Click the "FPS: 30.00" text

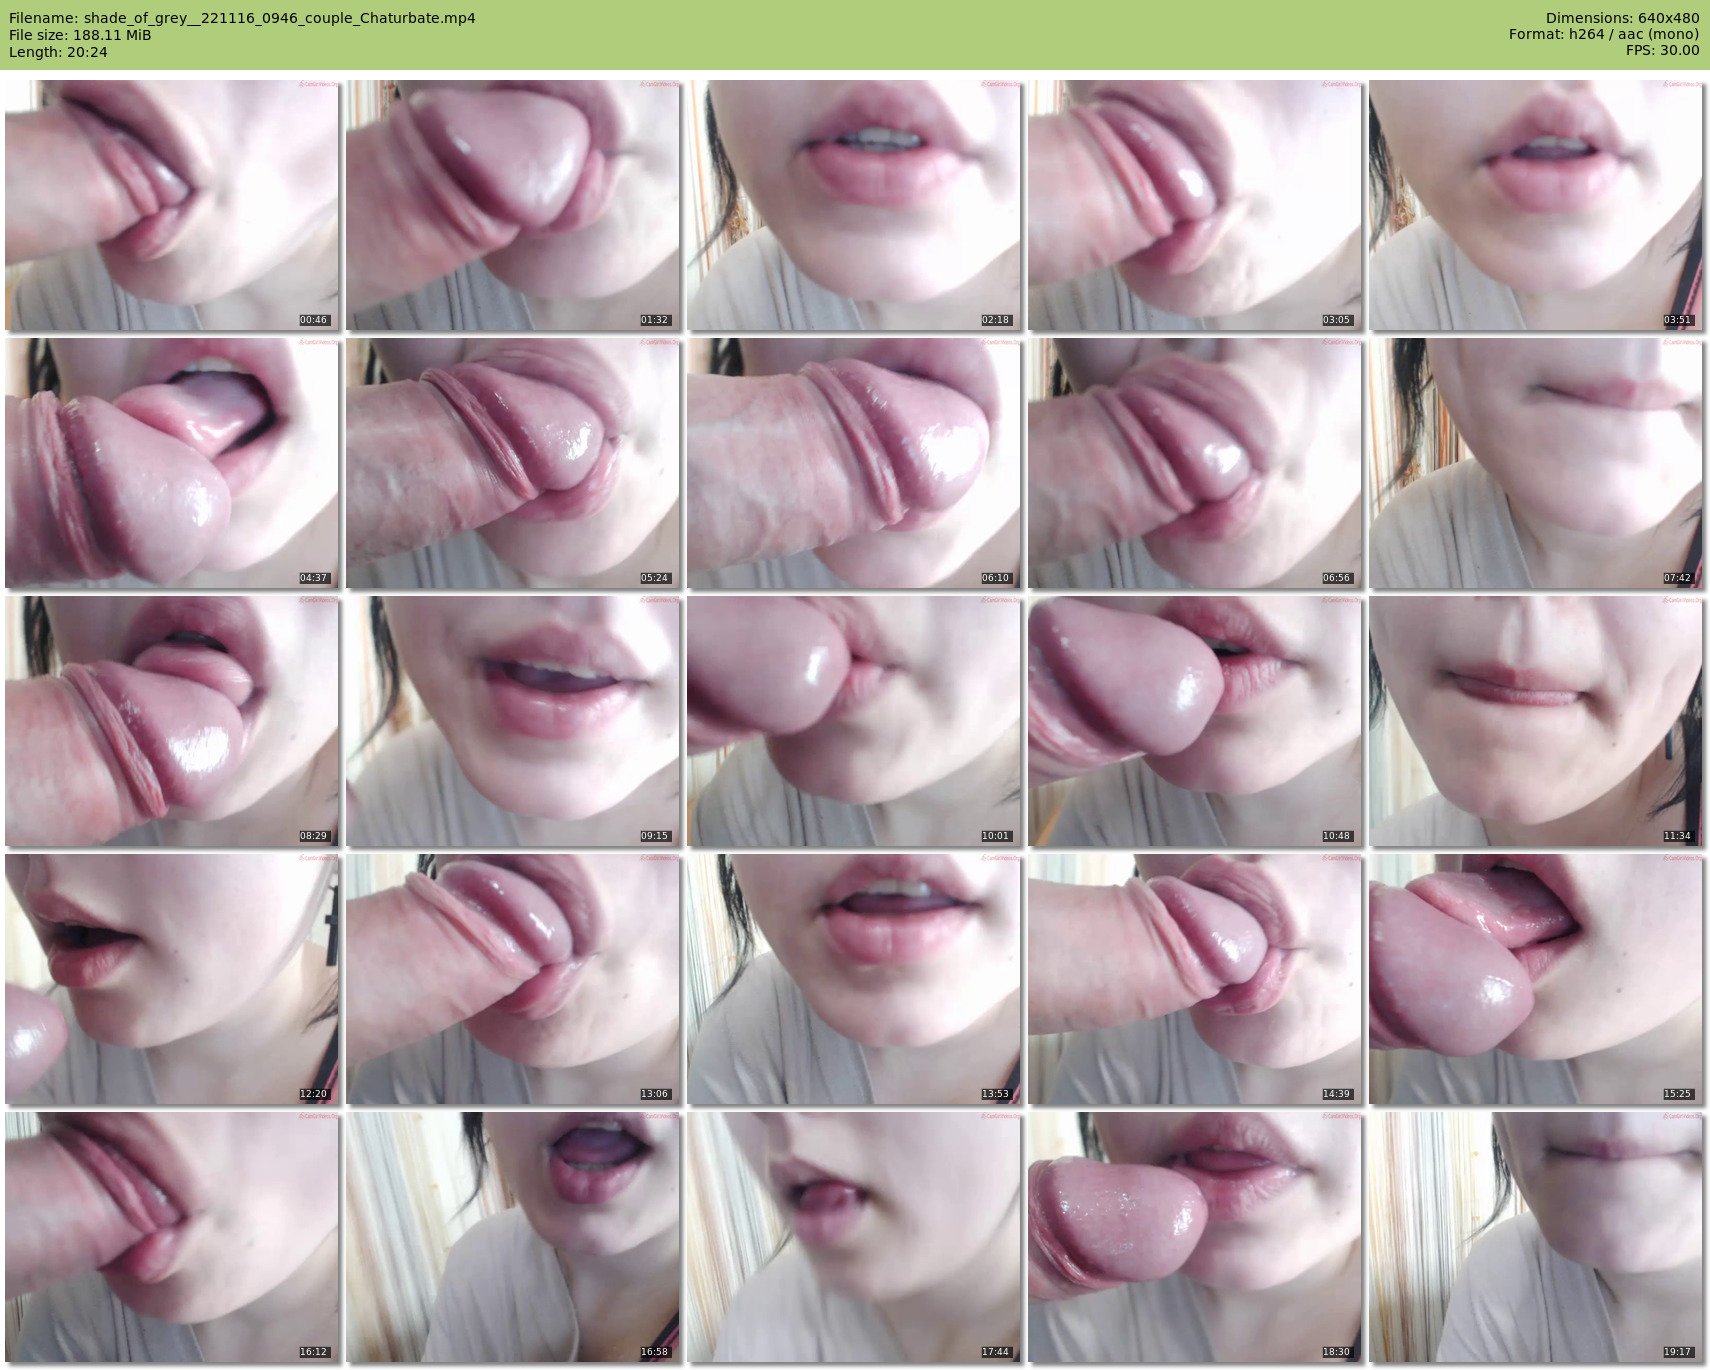click(x=1662, y=50)
